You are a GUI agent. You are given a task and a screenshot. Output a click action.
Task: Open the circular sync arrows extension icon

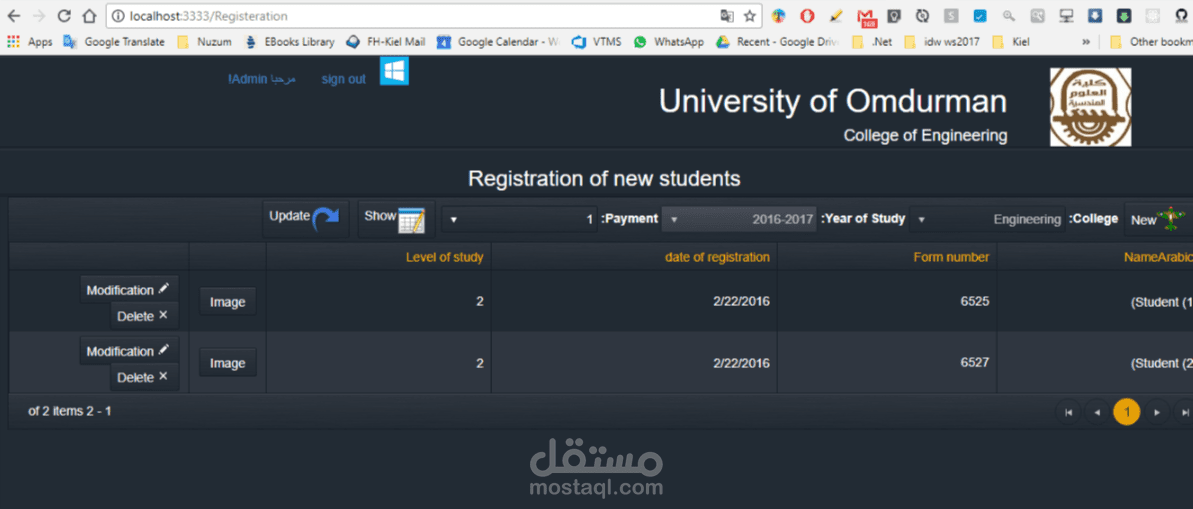coord(923,15)
